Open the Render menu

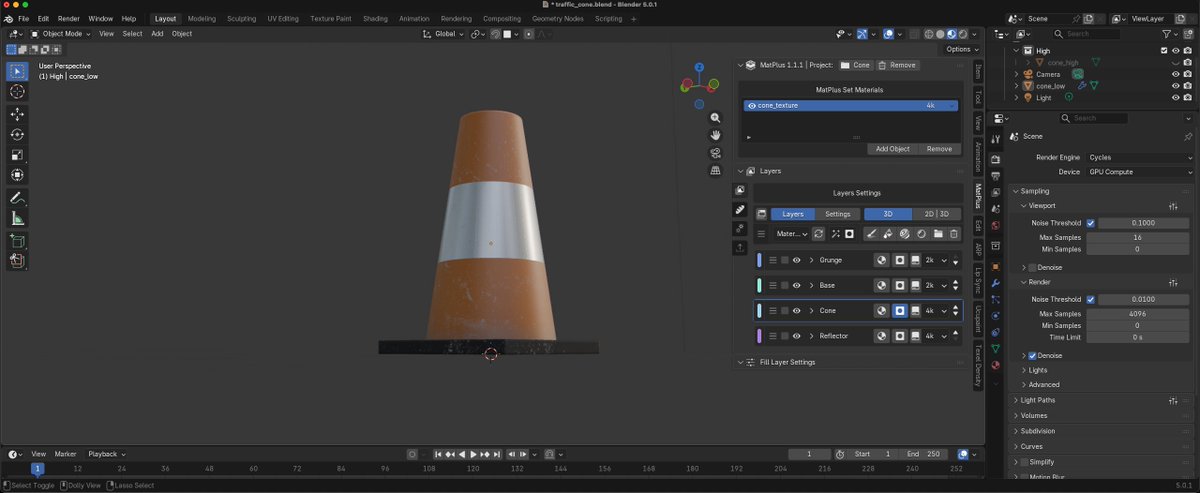(x=68, y=19)
